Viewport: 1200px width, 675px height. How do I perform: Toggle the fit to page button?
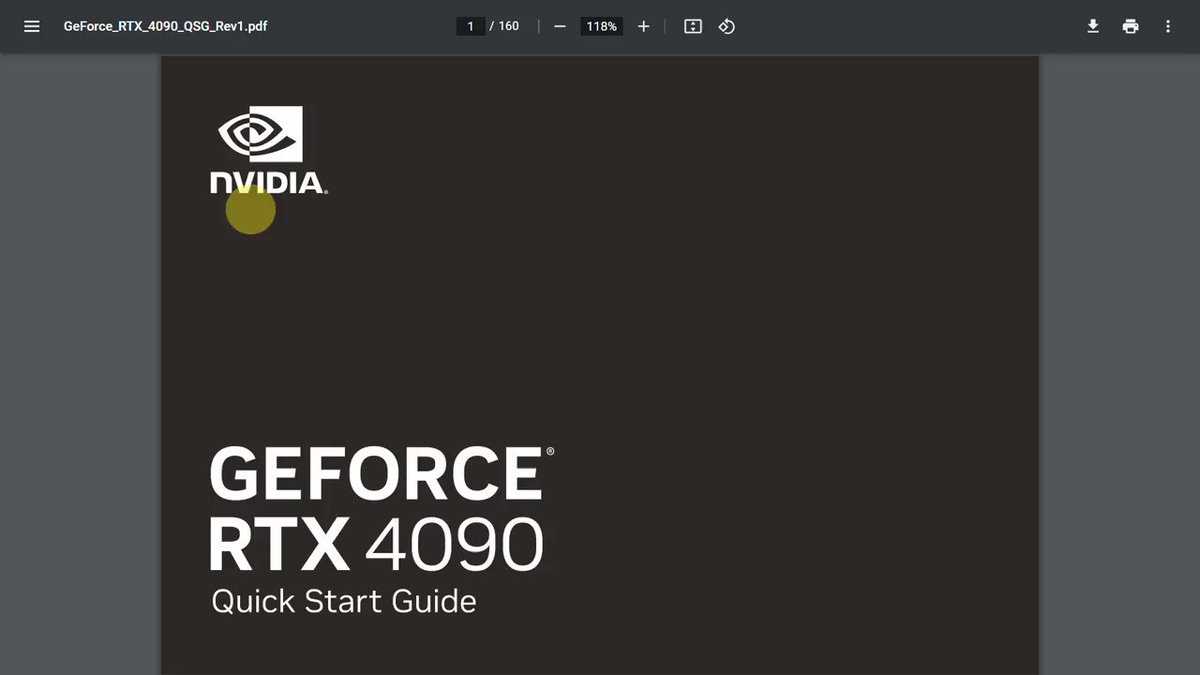(x=693, y=26)
